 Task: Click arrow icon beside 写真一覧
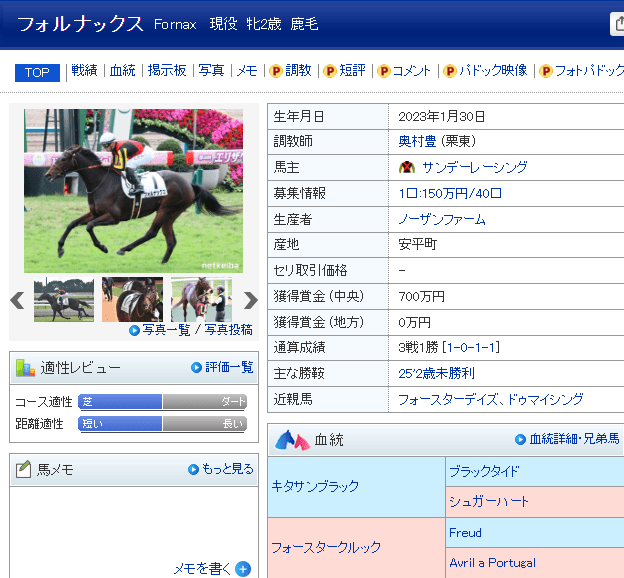pyautogui.click(x=135, y=330)
